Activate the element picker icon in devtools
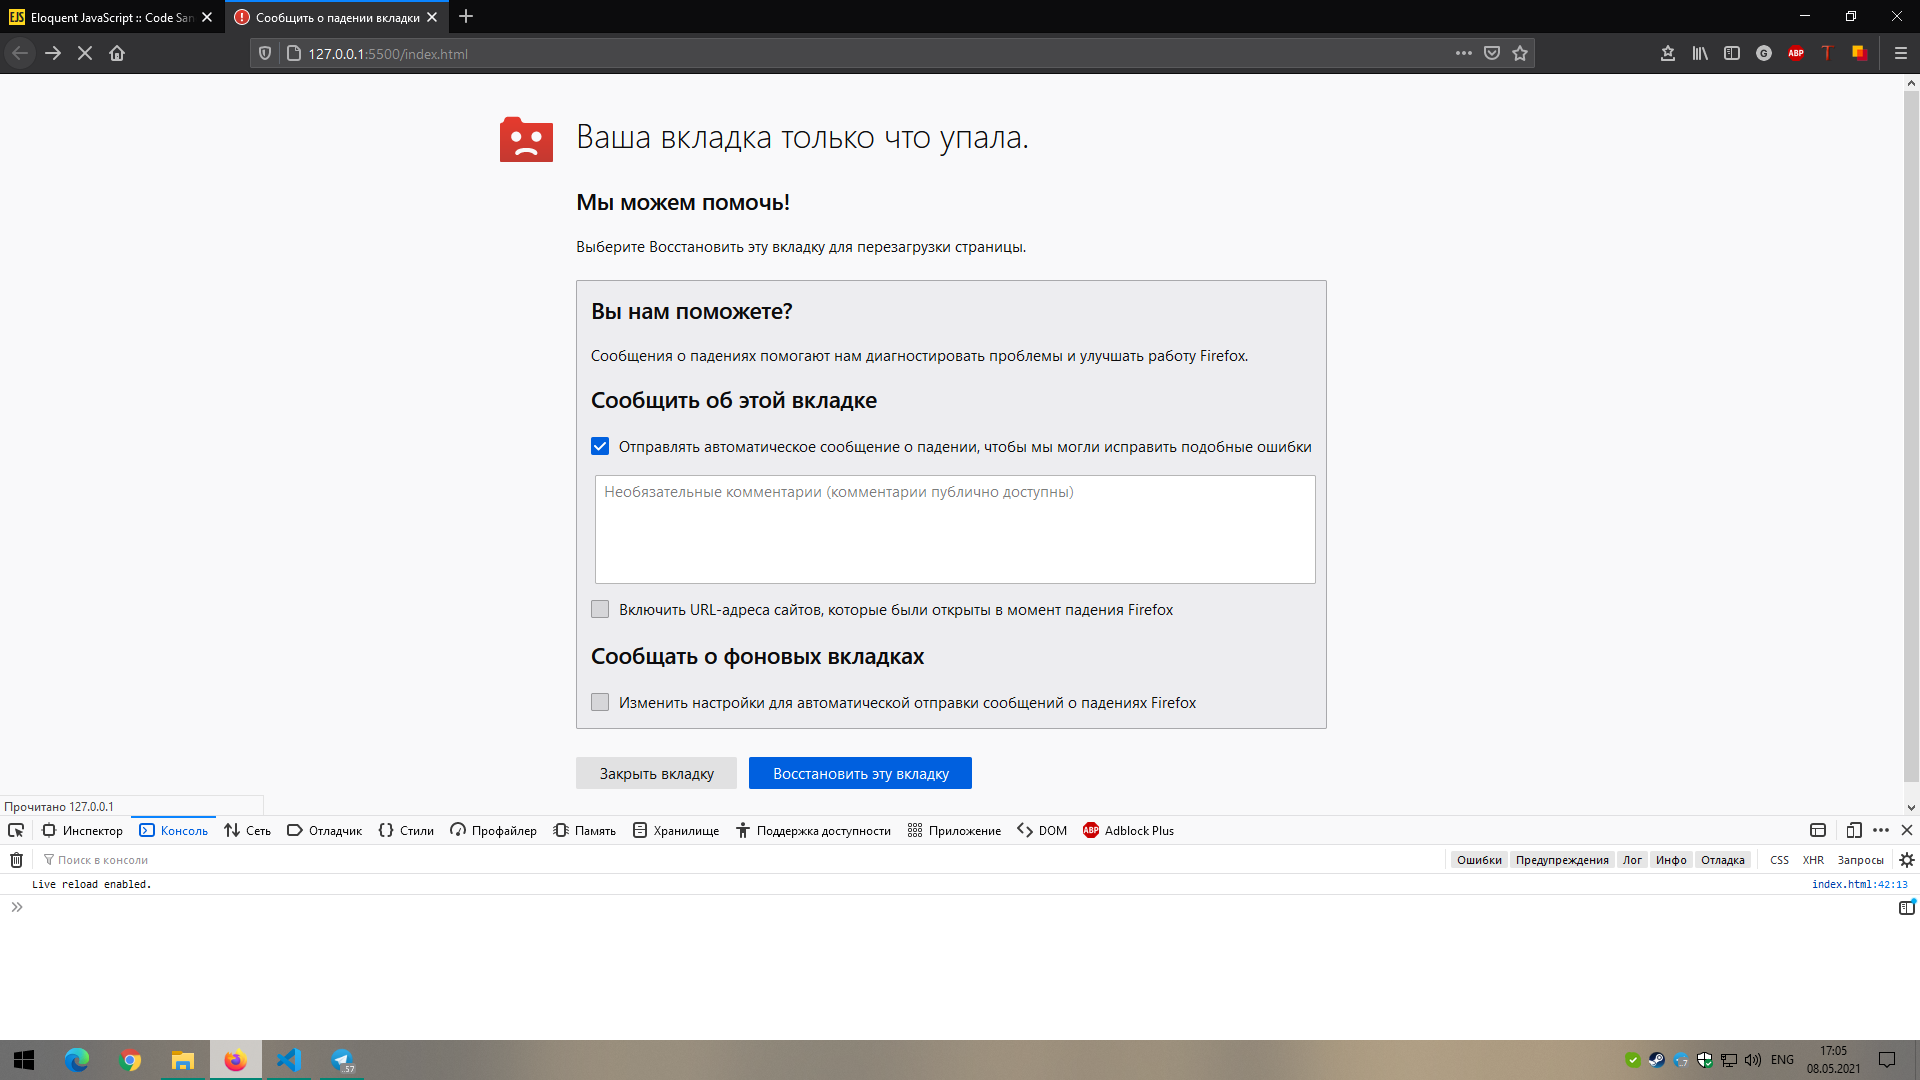Image resolution: width=1920 pixels, height=1080 pixels. tap(16, 831)
